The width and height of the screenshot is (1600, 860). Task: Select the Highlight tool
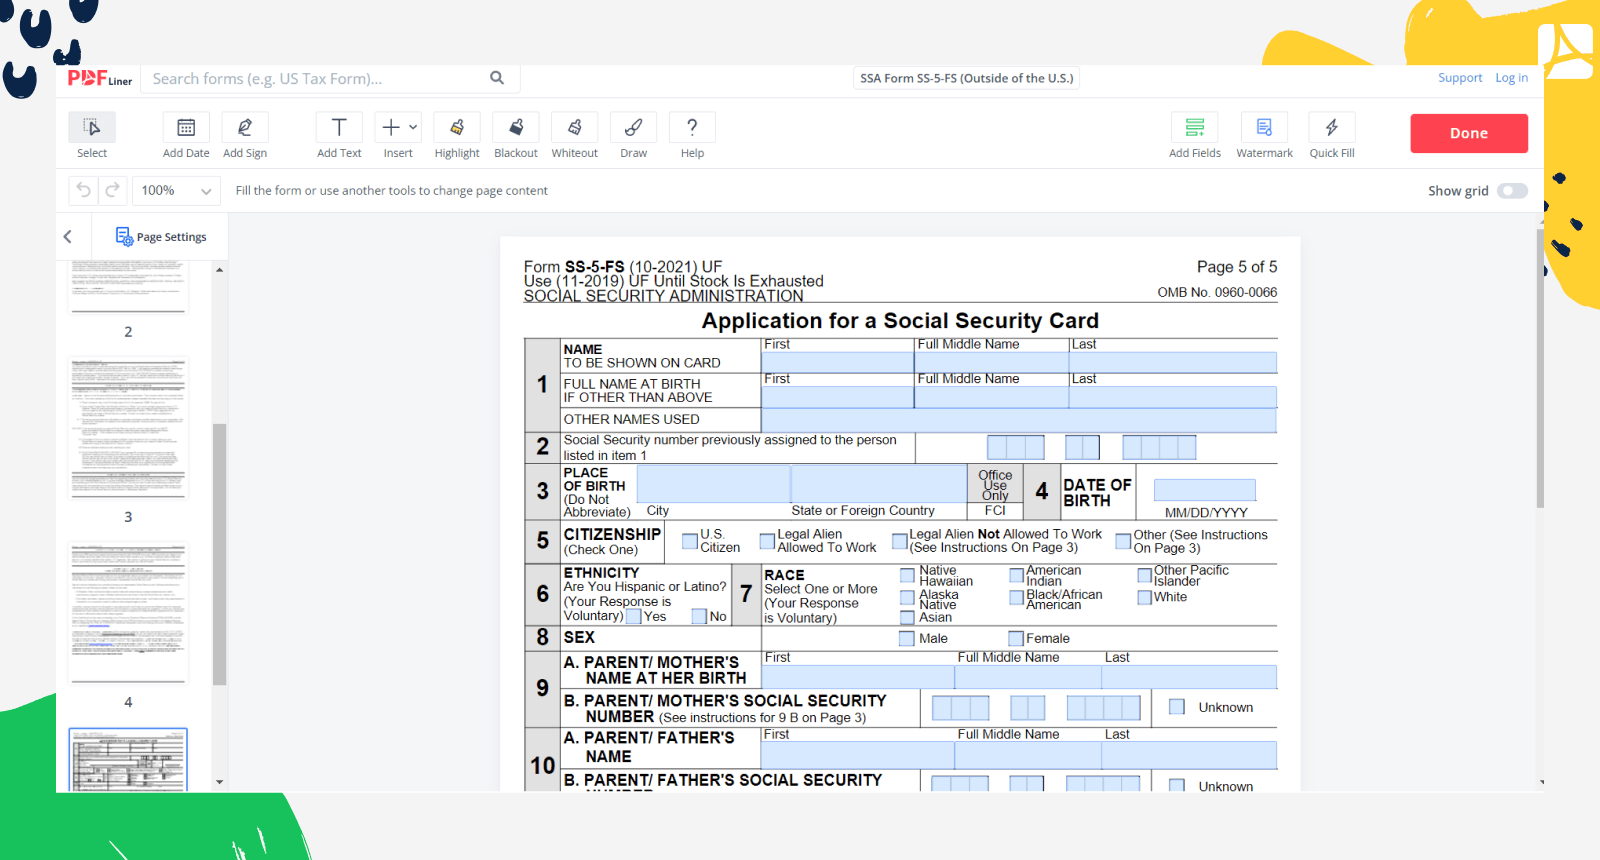tap(457, 128)
